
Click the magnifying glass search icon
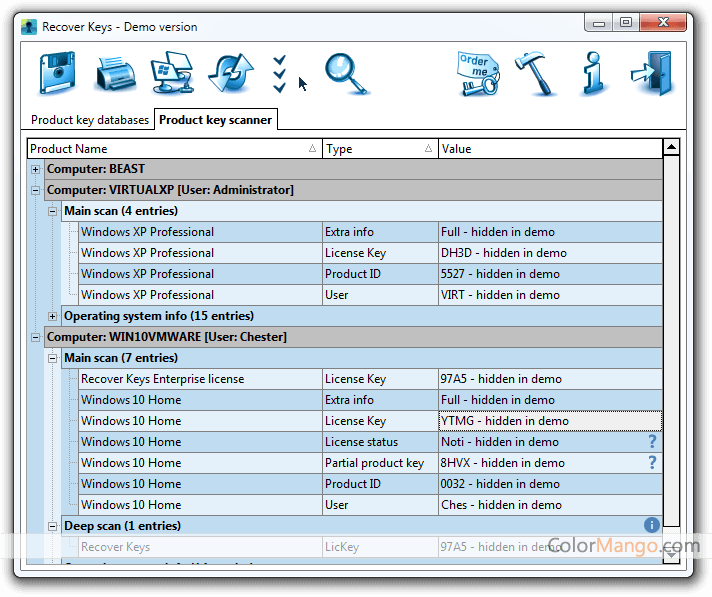(346, 73)
